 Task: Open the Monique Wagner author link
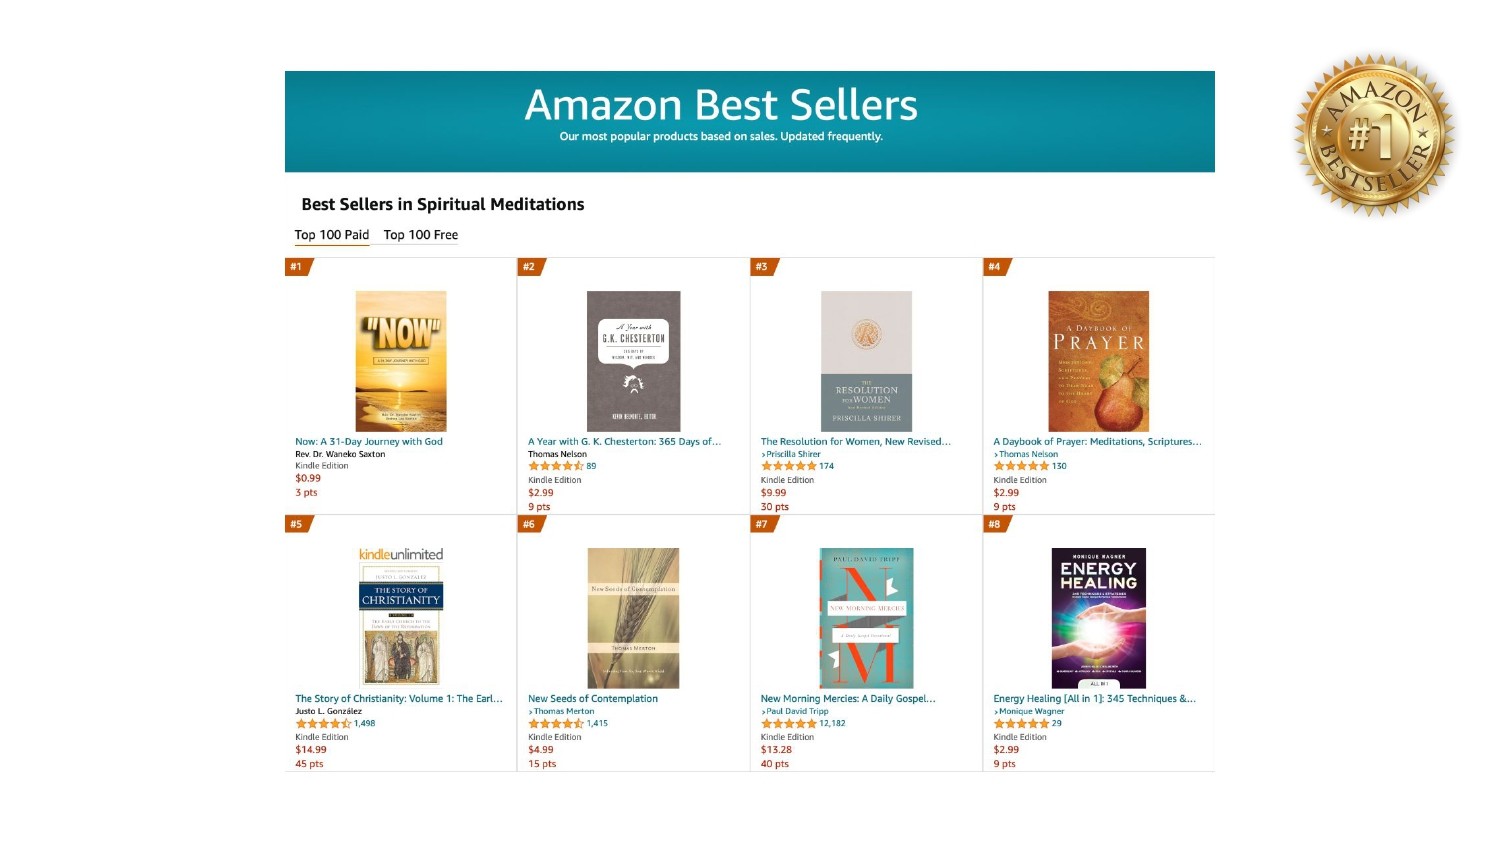1031,711
